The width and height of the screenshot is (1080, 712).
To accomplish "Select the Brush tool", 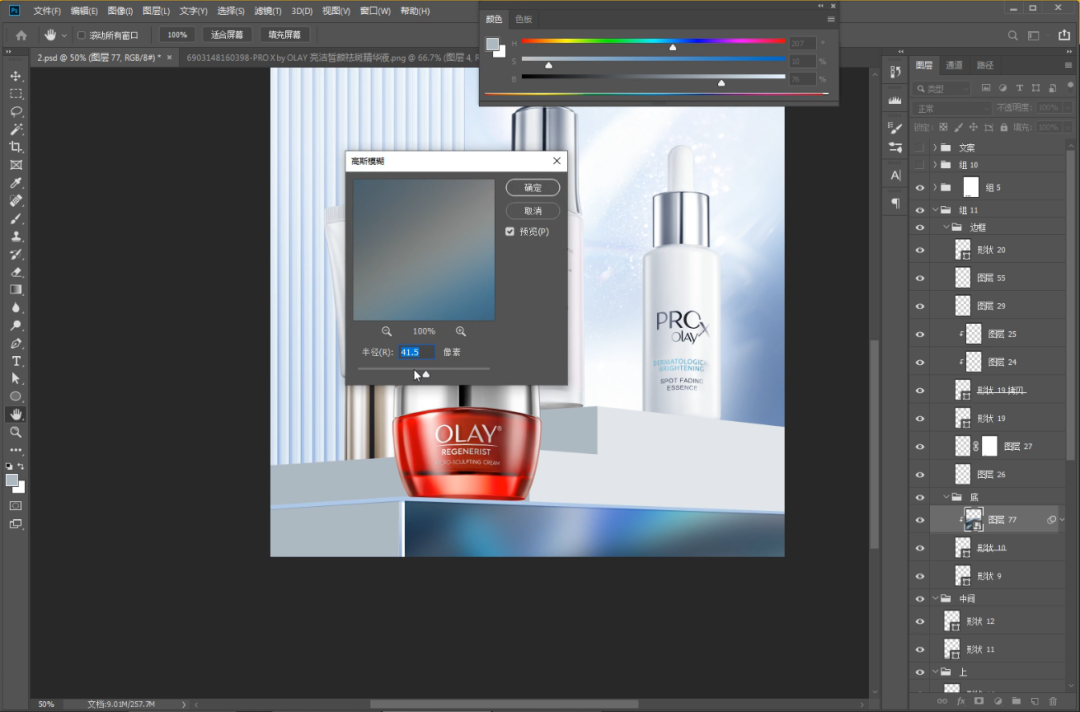I will pos(16,219).
